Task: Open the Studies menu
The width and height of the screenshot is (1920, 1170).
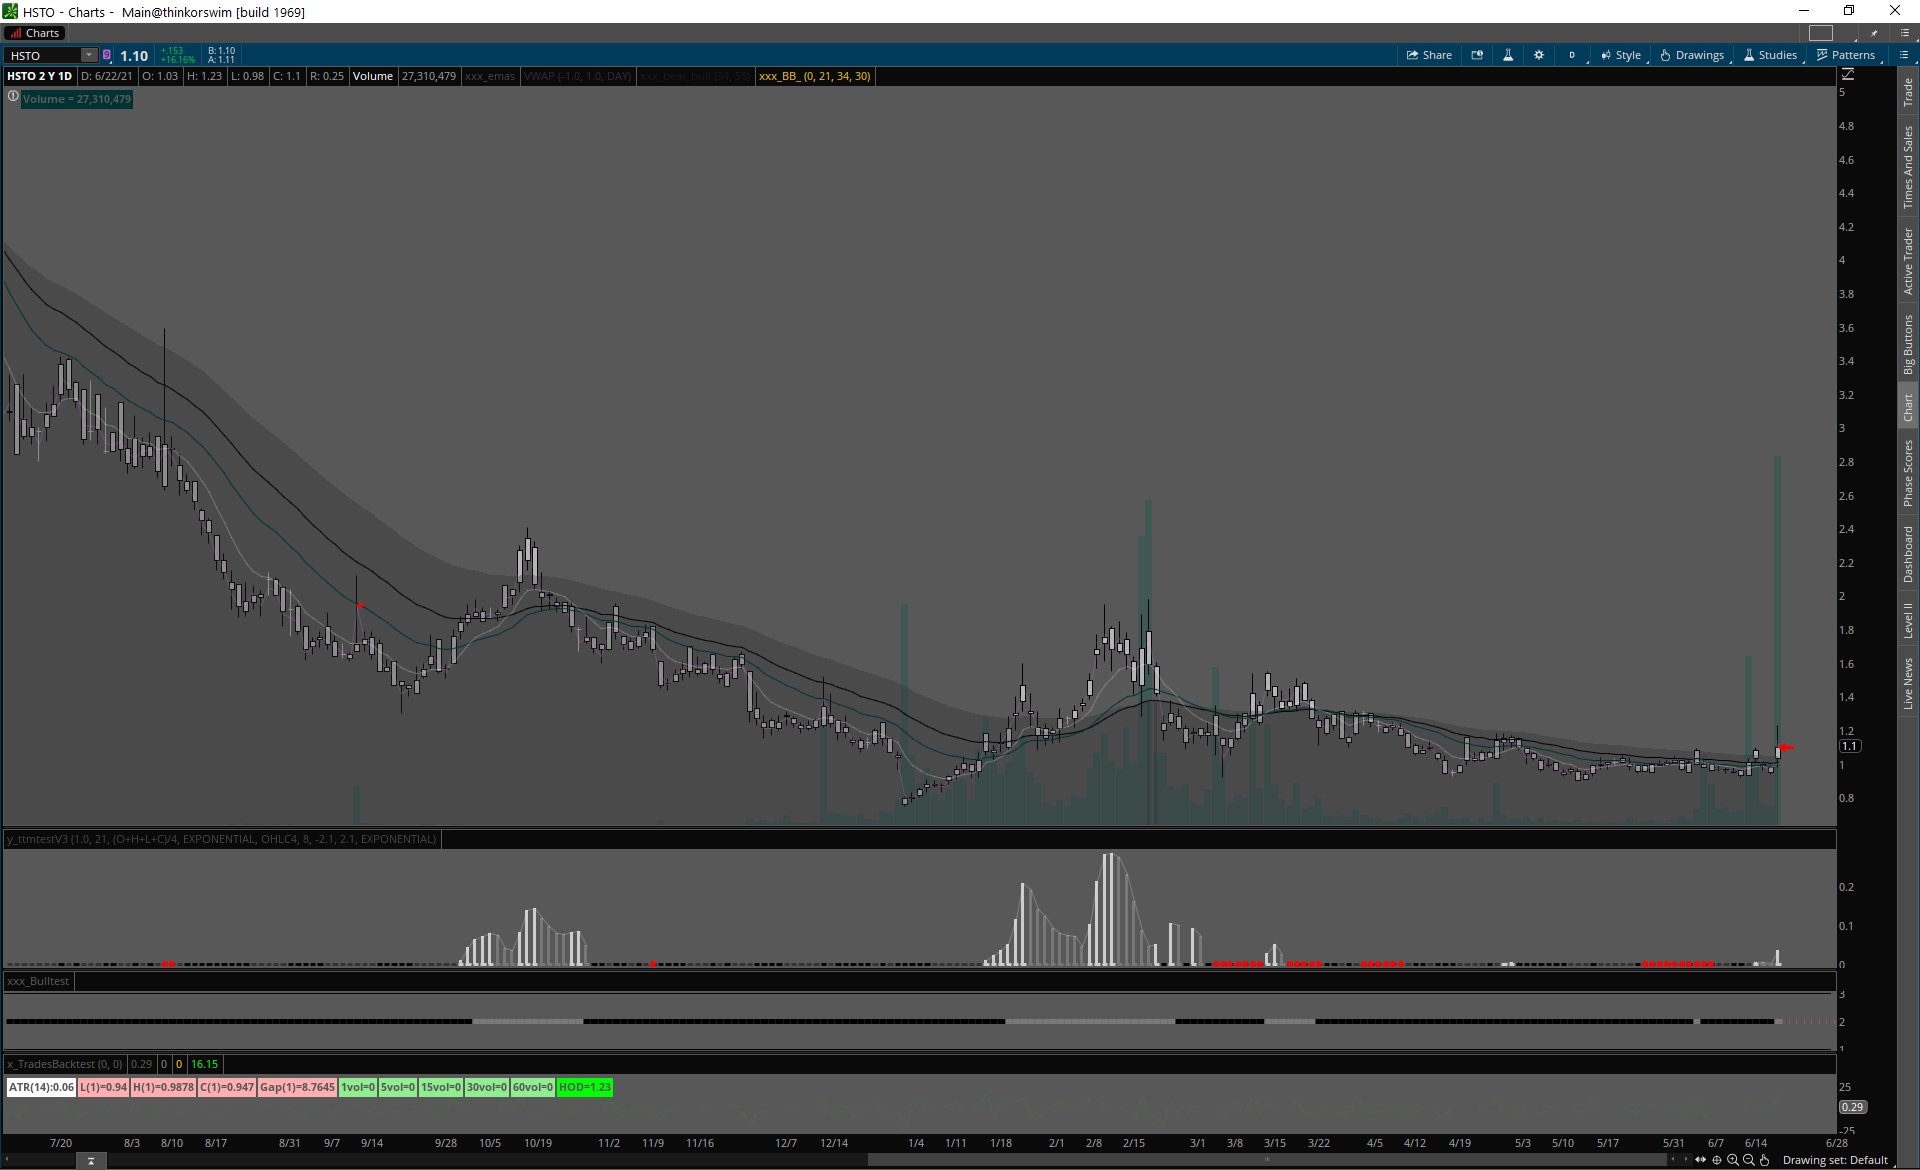Action: coord(1770,55)
